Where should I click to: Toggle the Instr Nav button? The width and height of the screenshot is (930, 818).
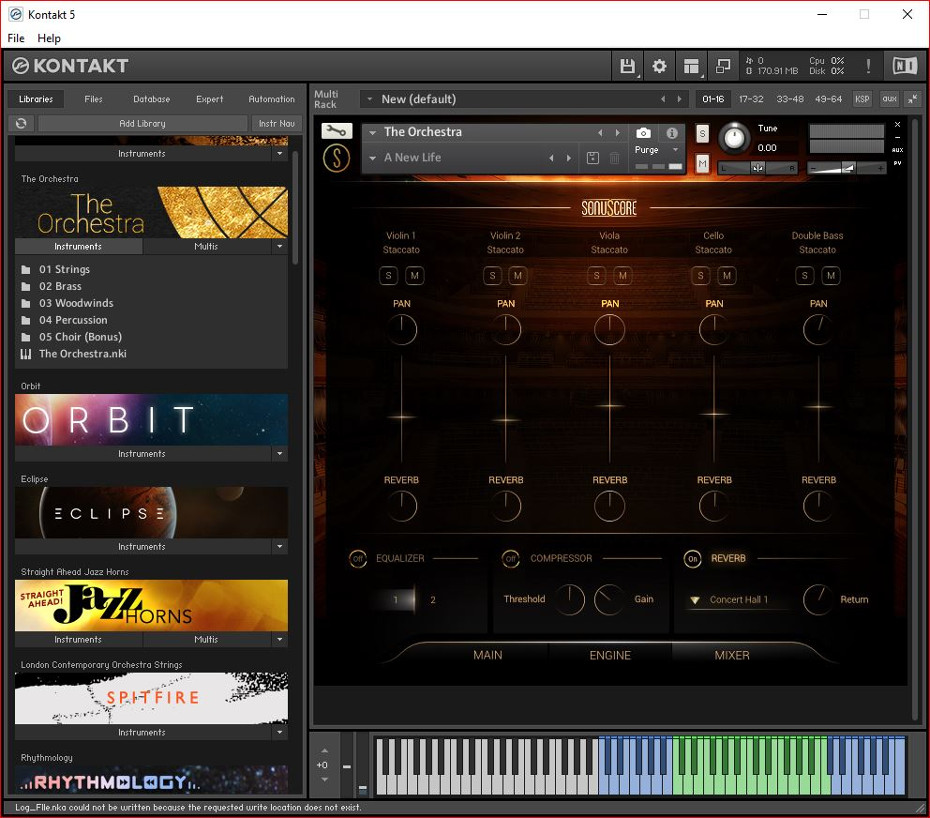pos(276,123)
